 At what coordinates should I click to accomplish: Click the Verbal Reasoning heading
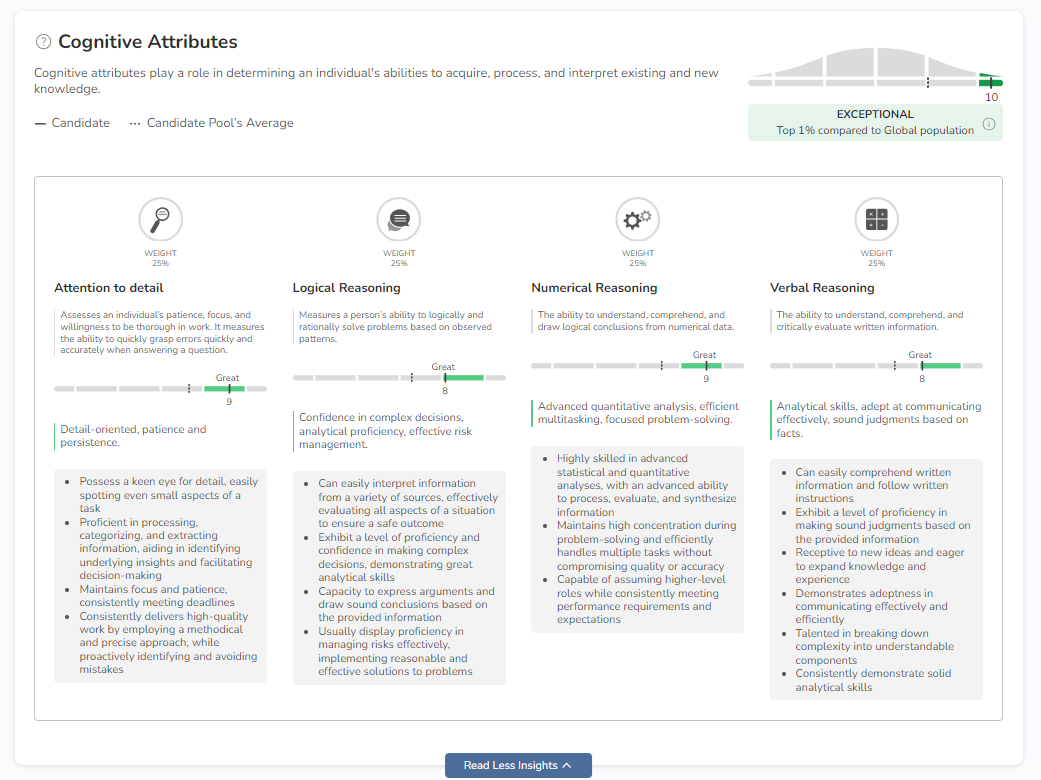pyautogui.click(x=822, y=288)
